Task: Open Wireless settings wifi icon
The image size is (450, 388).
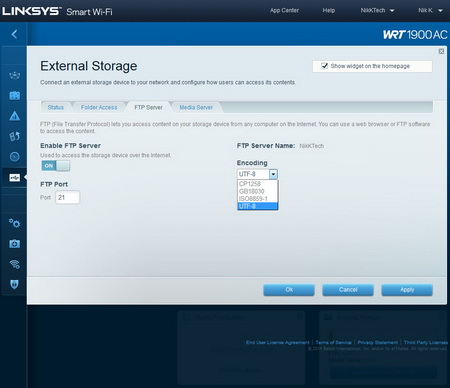Action: pyautogui.click(x=14, y=264)
